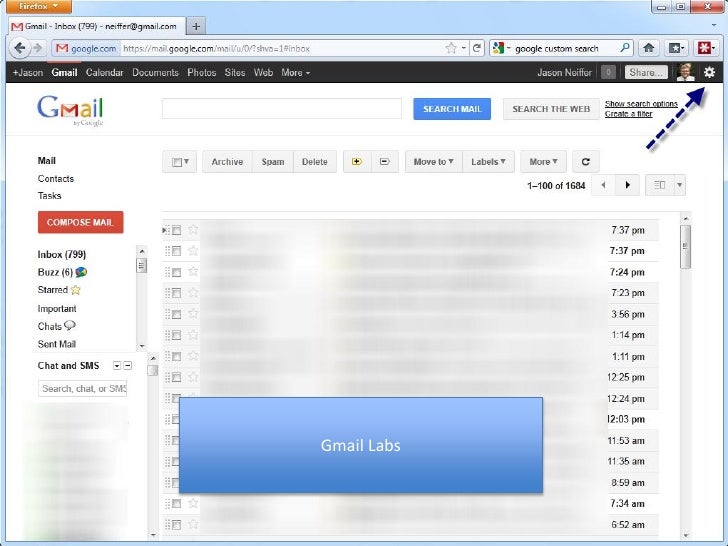Viewport: 728px width, 546px height.
Task: Open a new browser tab
Action: pos(196,26)
